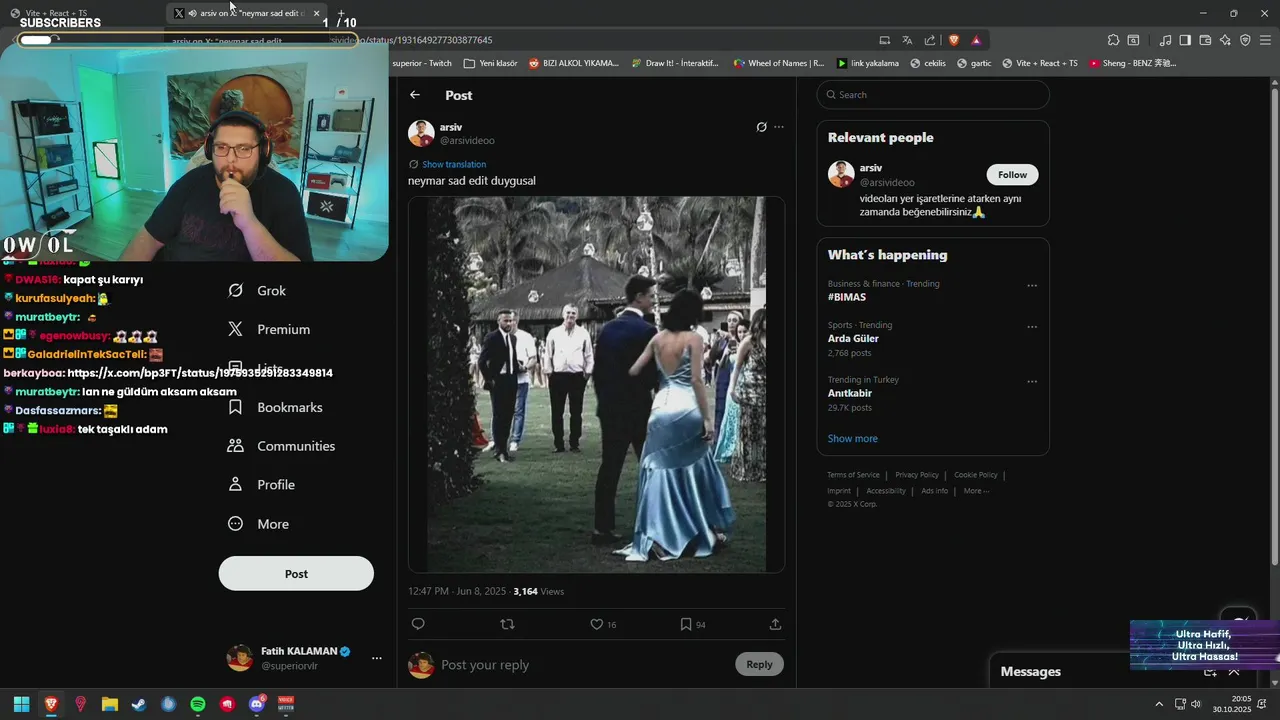Open account menu dots beside Fatih KALAMAN
The width and height of the screenshot is (1280, 720).
pos(377,658)
